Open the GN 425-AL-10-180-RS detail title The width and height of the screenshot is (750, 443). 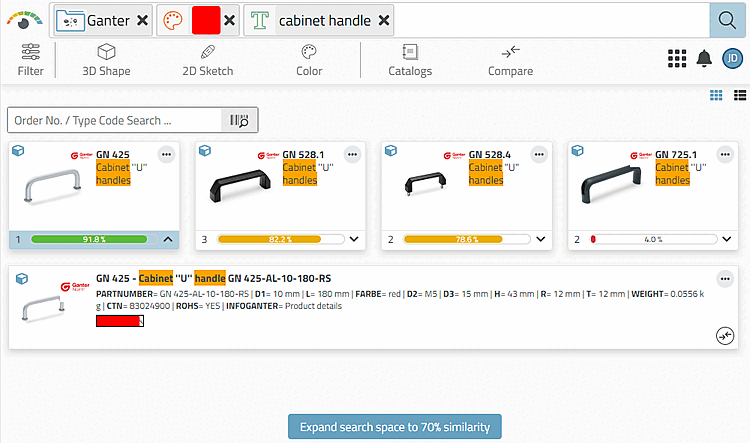[x=213, y=278]
